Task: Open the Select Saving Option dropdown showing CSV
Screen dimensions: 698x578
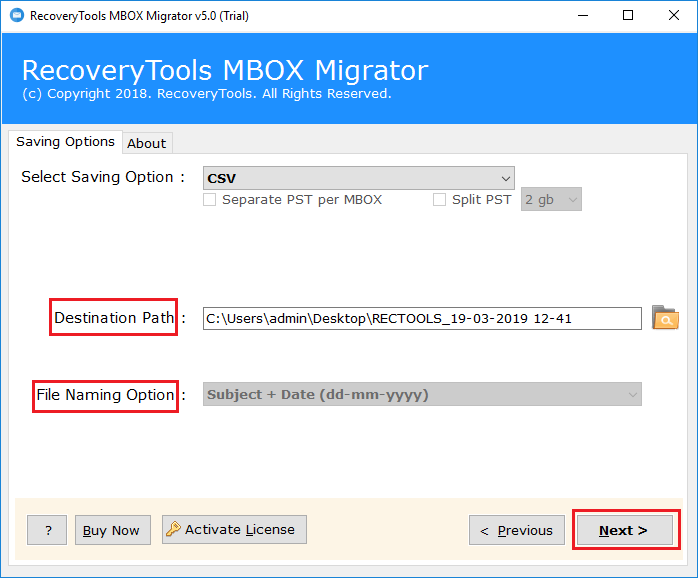Action: pos(359,178)
